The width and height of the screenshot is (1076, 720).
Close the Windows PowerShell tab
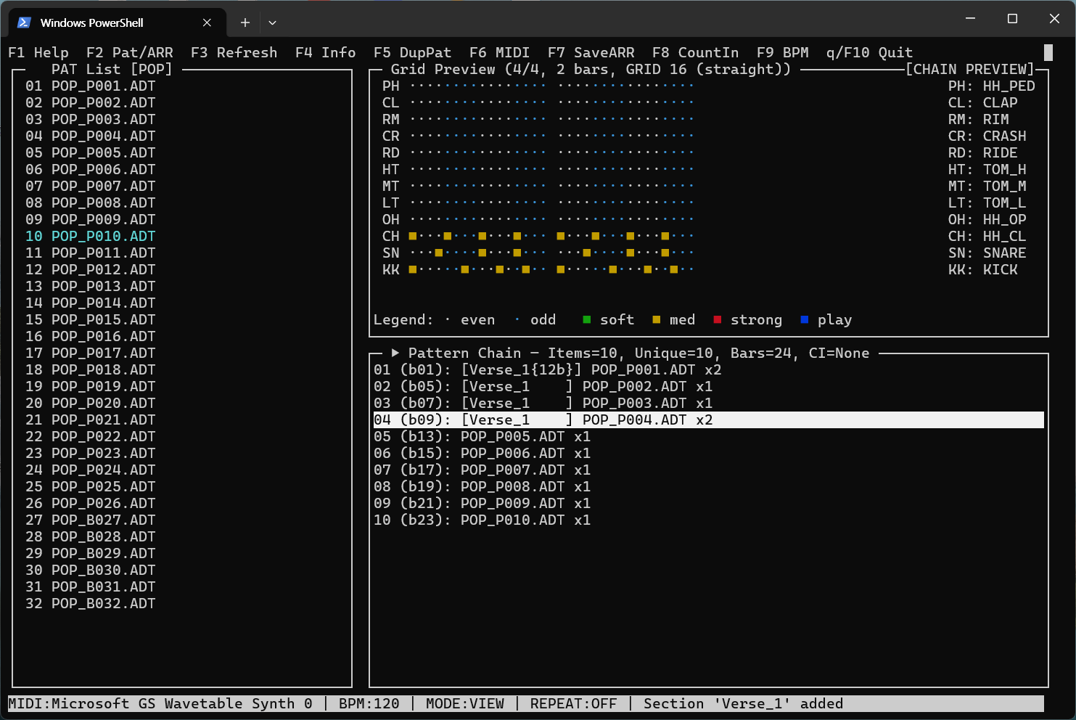tap(207, 22)
